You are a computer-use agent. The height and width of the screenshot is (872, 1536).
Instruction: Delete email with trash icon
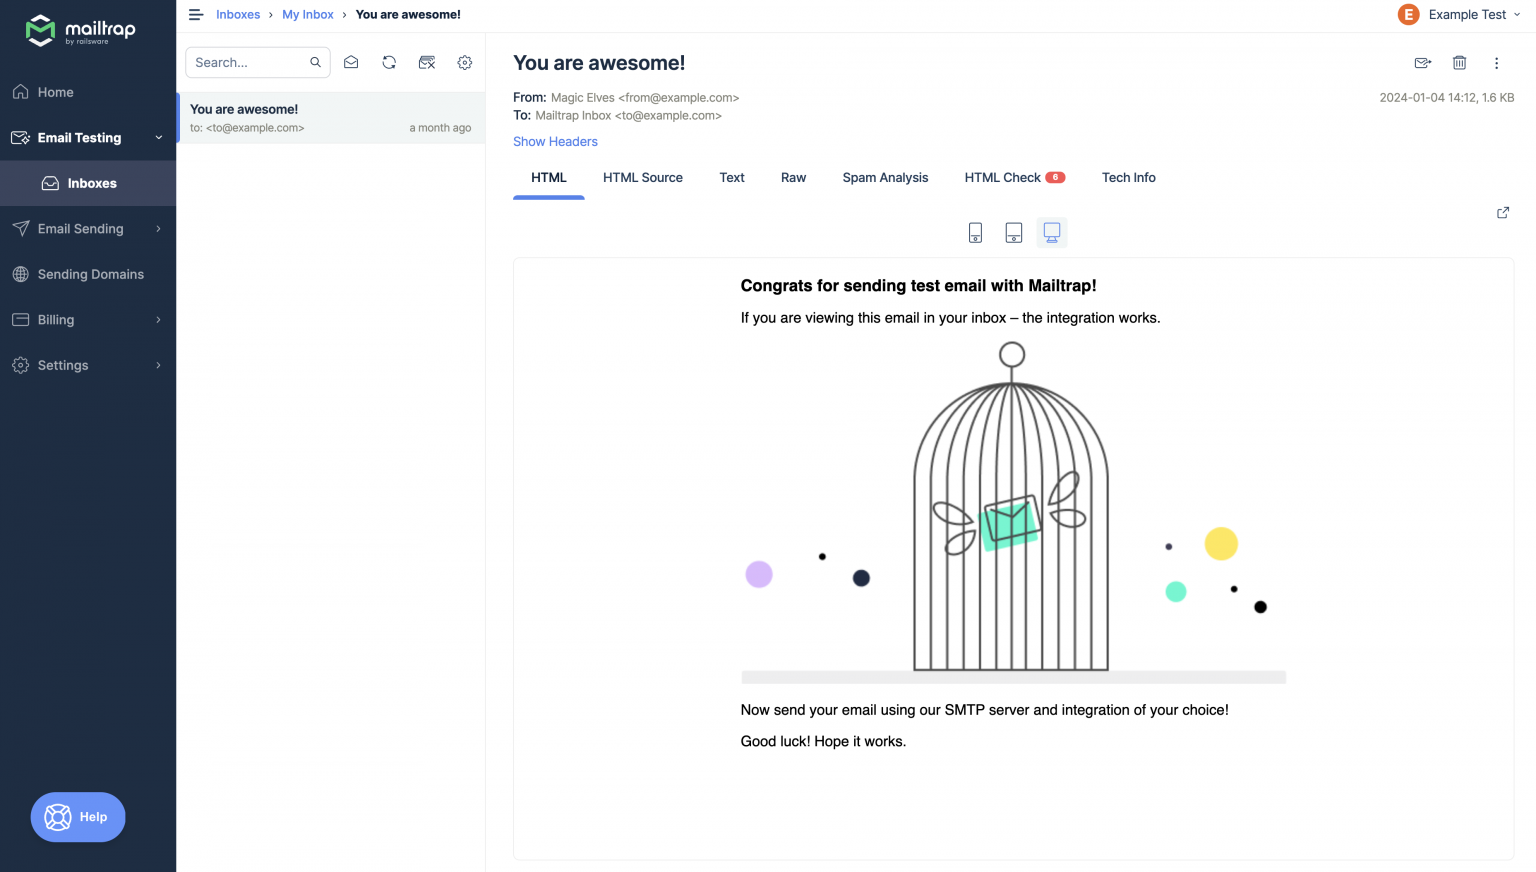1459,63
